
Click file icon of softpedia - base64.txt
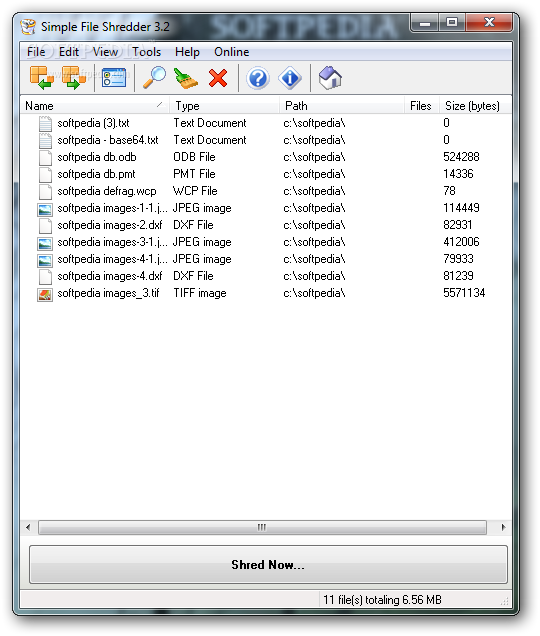tap(45, 140)
